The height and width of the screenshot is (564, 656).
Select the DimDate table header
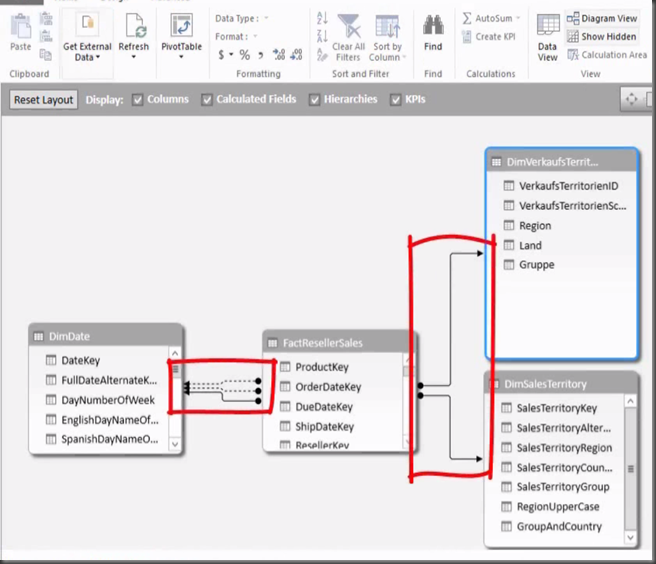point(106,336)
